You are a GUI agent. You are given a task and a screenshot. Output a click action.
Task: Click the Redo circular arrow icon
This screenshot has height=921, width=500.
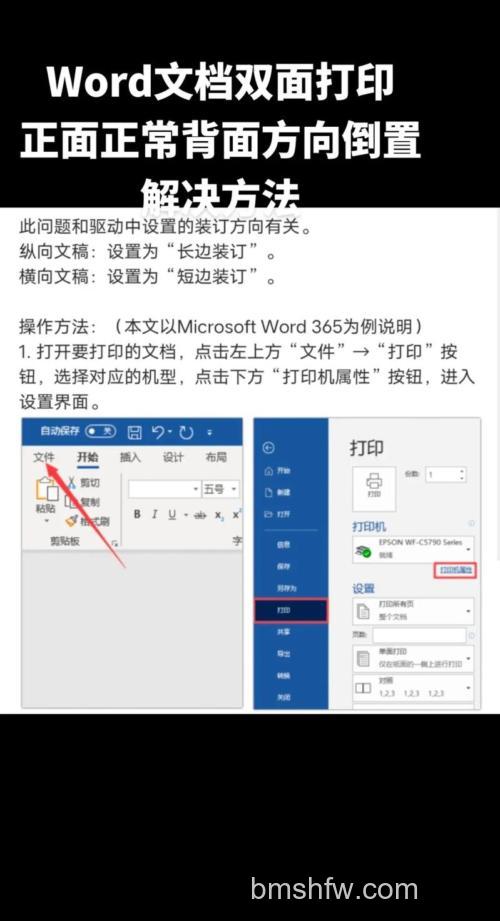[x=186, y=433]
